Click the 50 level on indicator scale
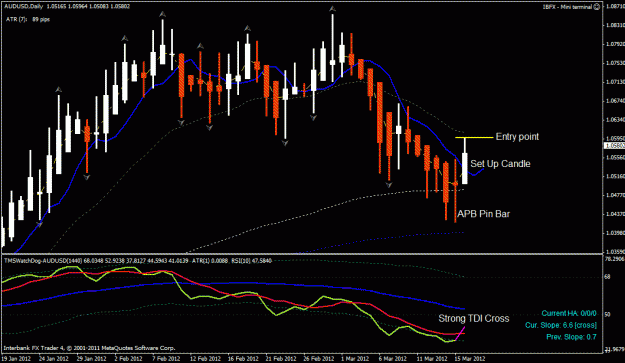Viewport: 625px width, 363px height. point(607,314)
